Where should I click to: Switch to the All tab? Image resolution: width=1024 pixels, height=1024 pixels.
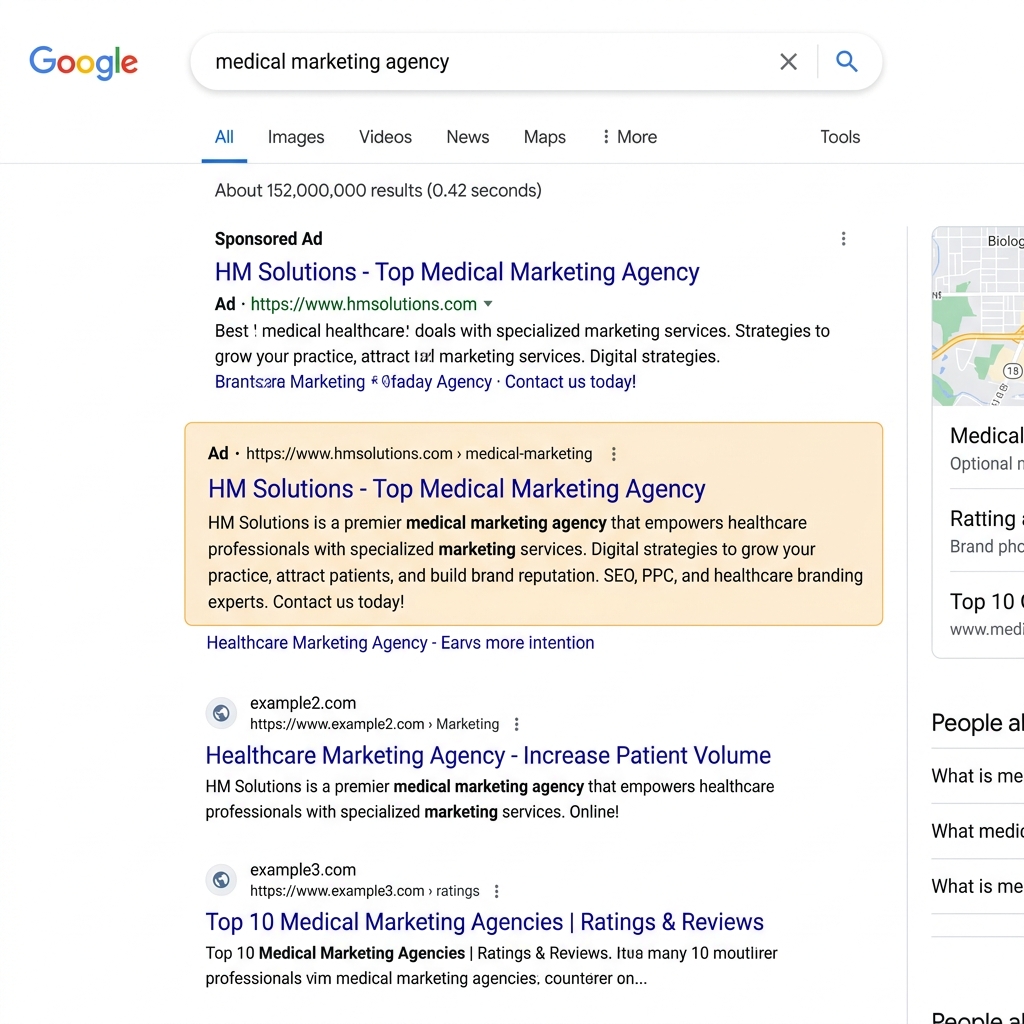[x=224, y=137]
